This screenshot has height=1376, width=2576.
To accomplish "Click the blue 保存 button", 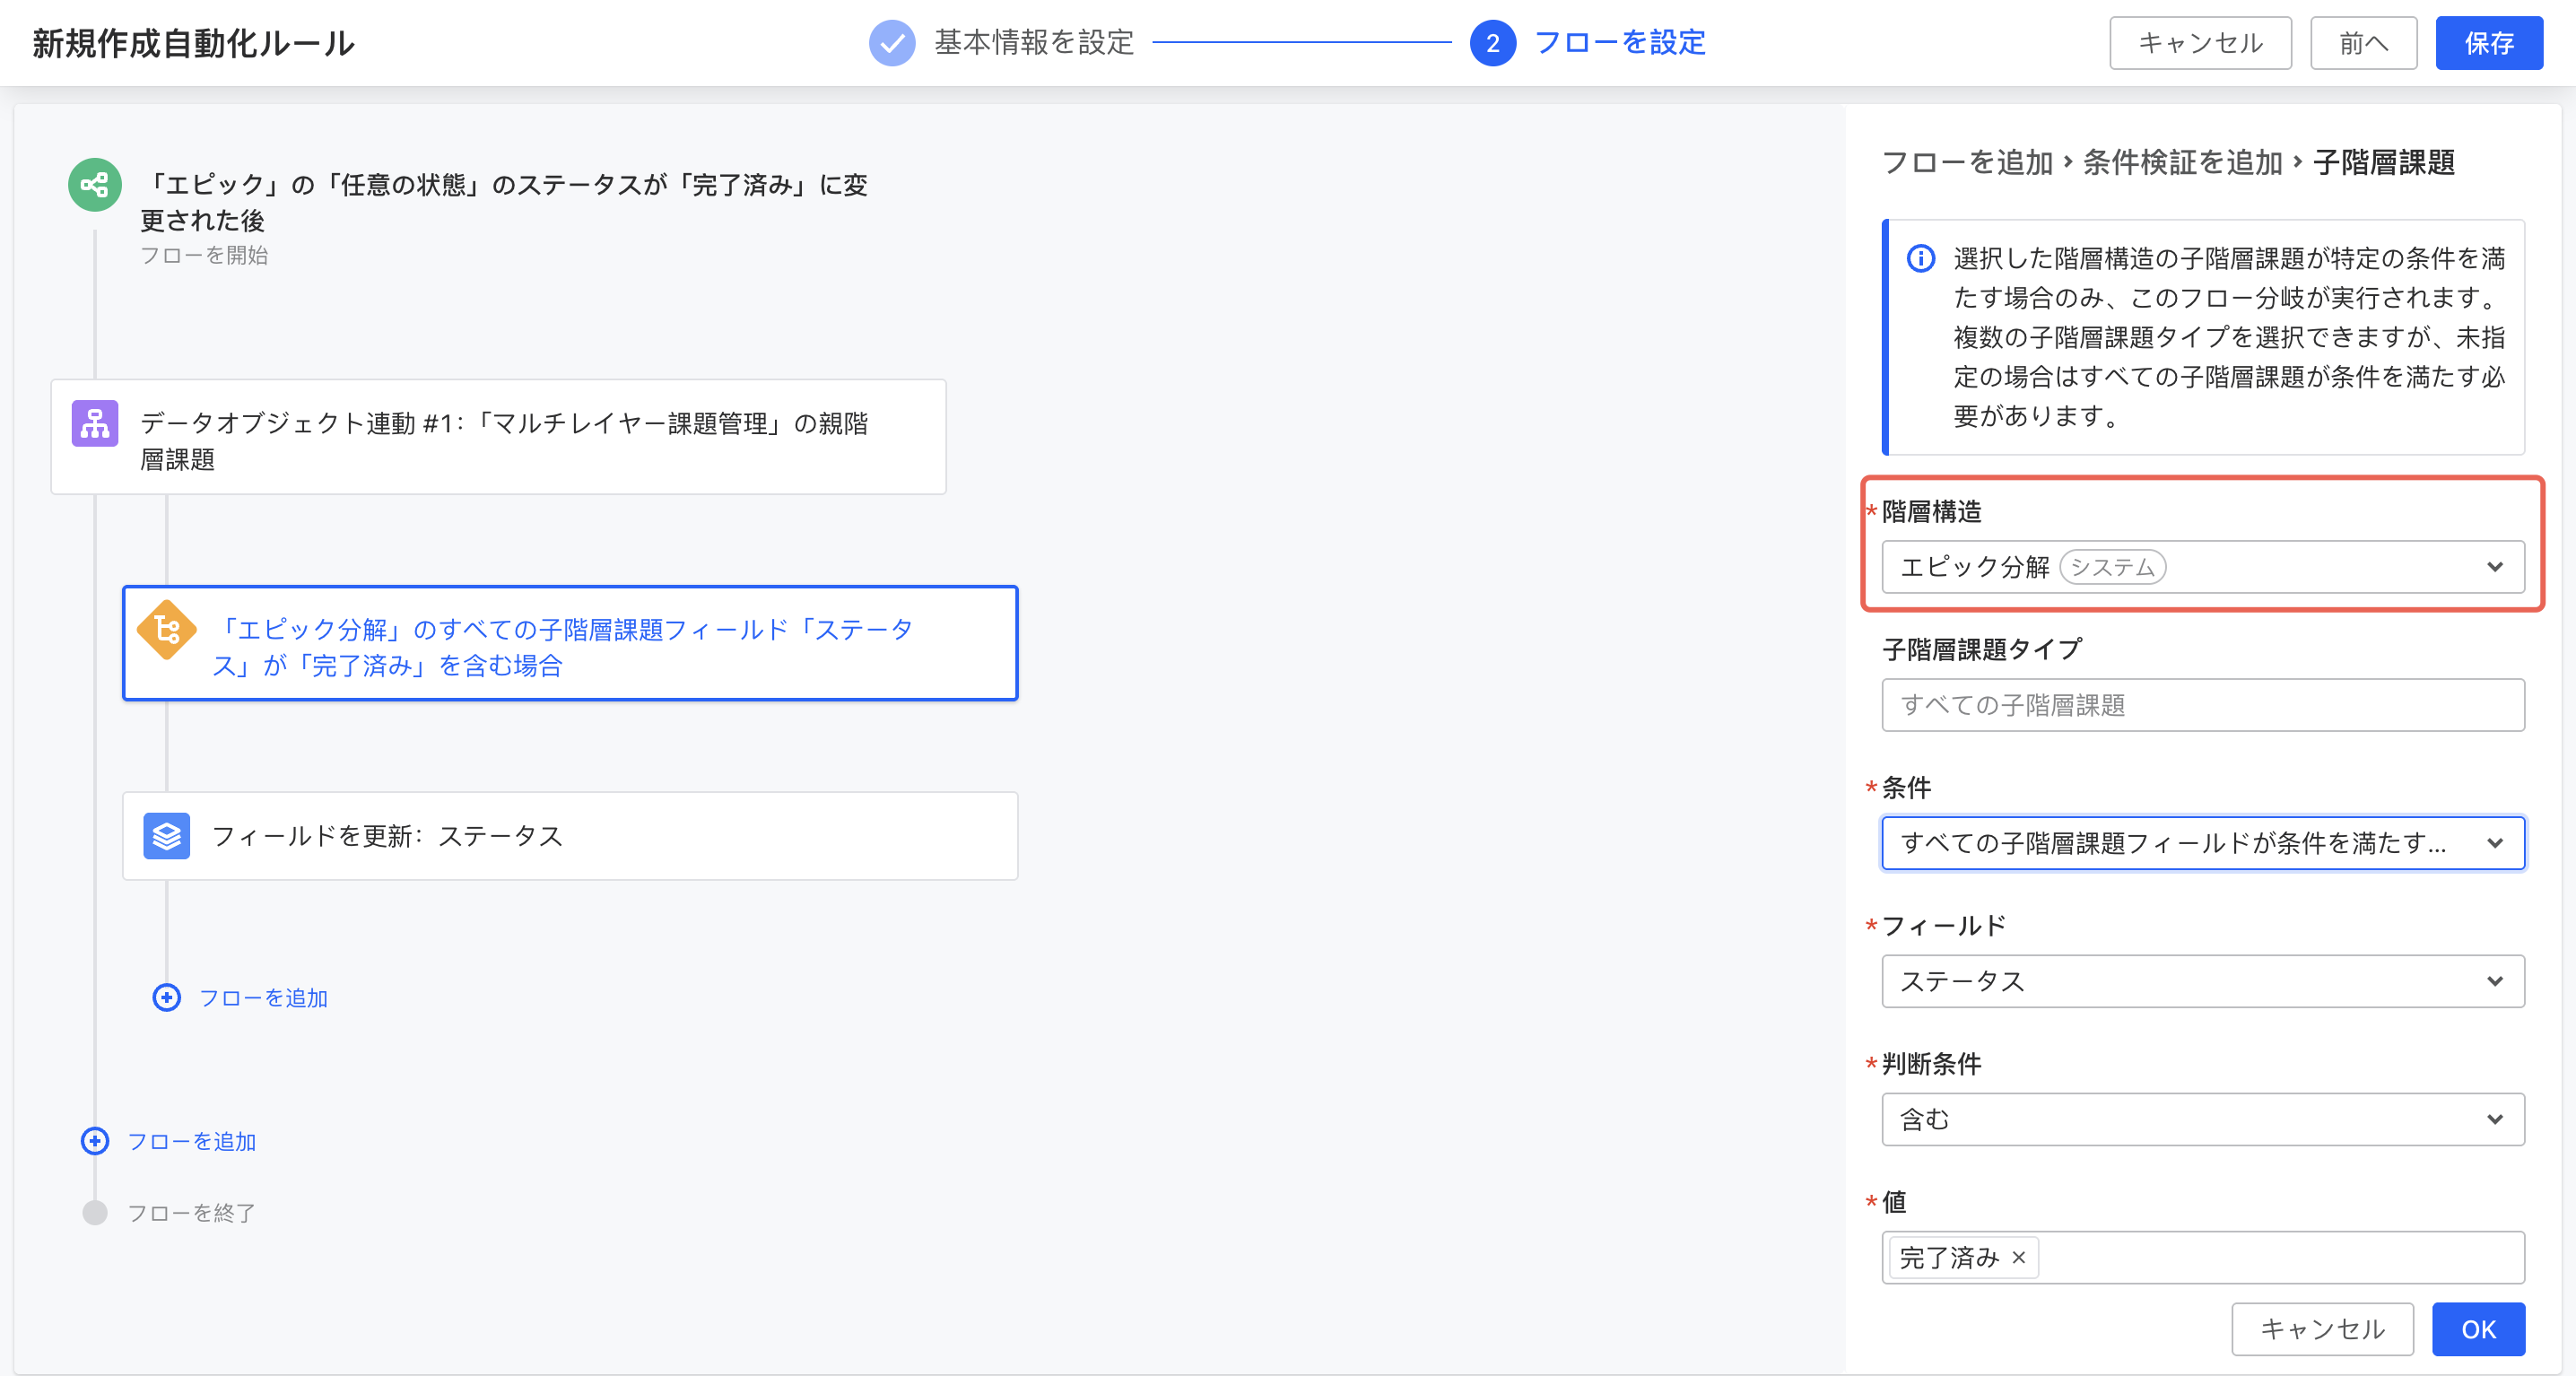I will (x=2488, y=43).
